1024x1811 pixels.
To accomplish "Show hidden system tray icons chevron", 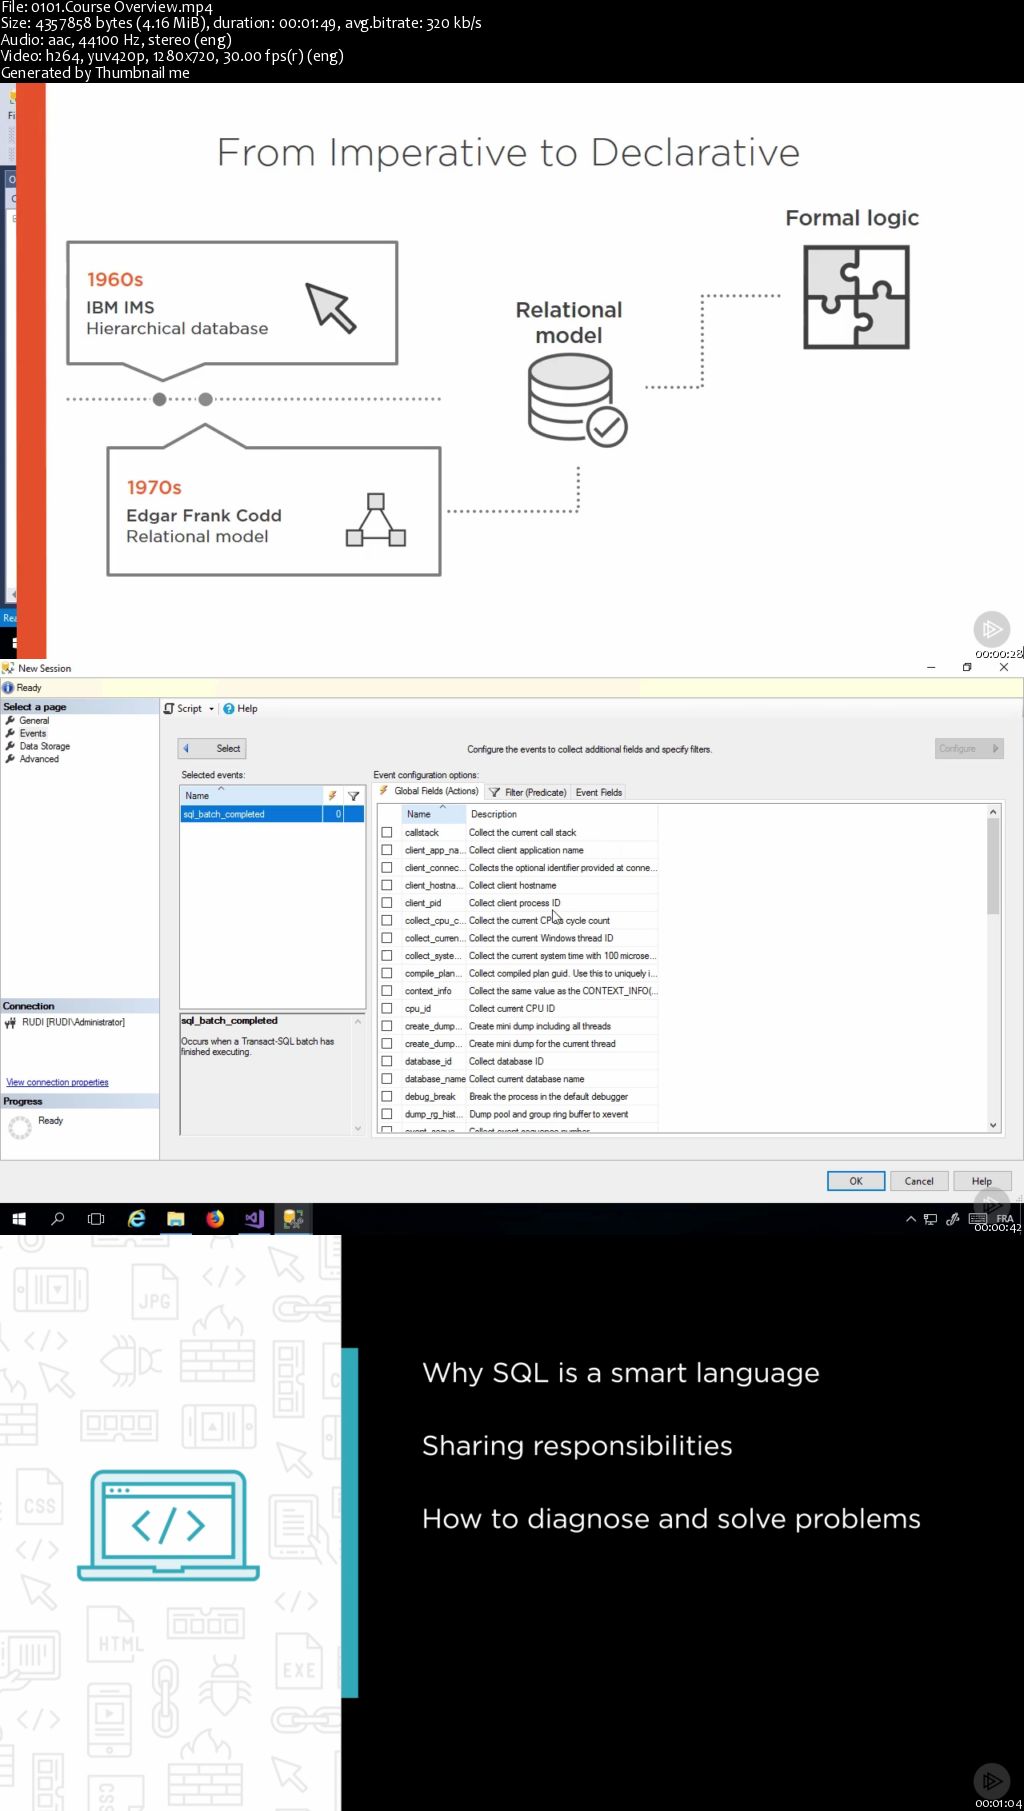I will tap(911, 1219).
